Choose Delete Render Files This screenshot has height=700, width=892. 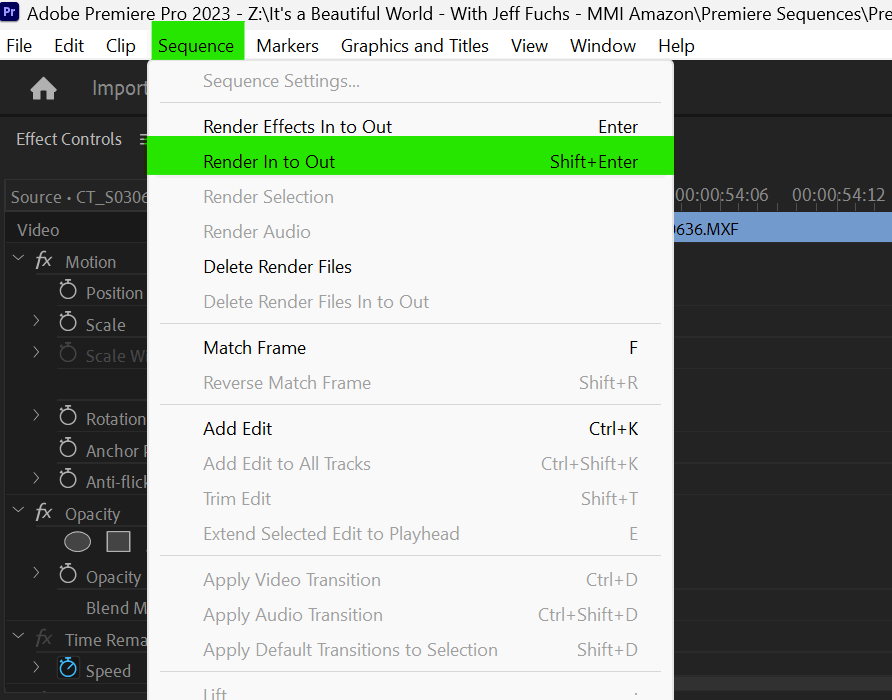(x=410, y=266)
